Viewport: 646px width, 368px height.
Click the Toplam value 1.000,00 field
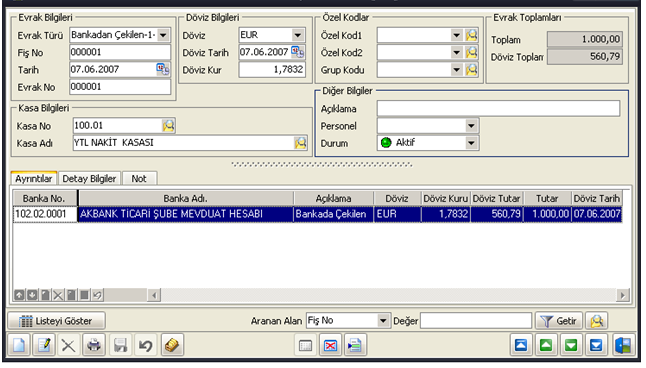pyautogui.click(x=585, y=39)
